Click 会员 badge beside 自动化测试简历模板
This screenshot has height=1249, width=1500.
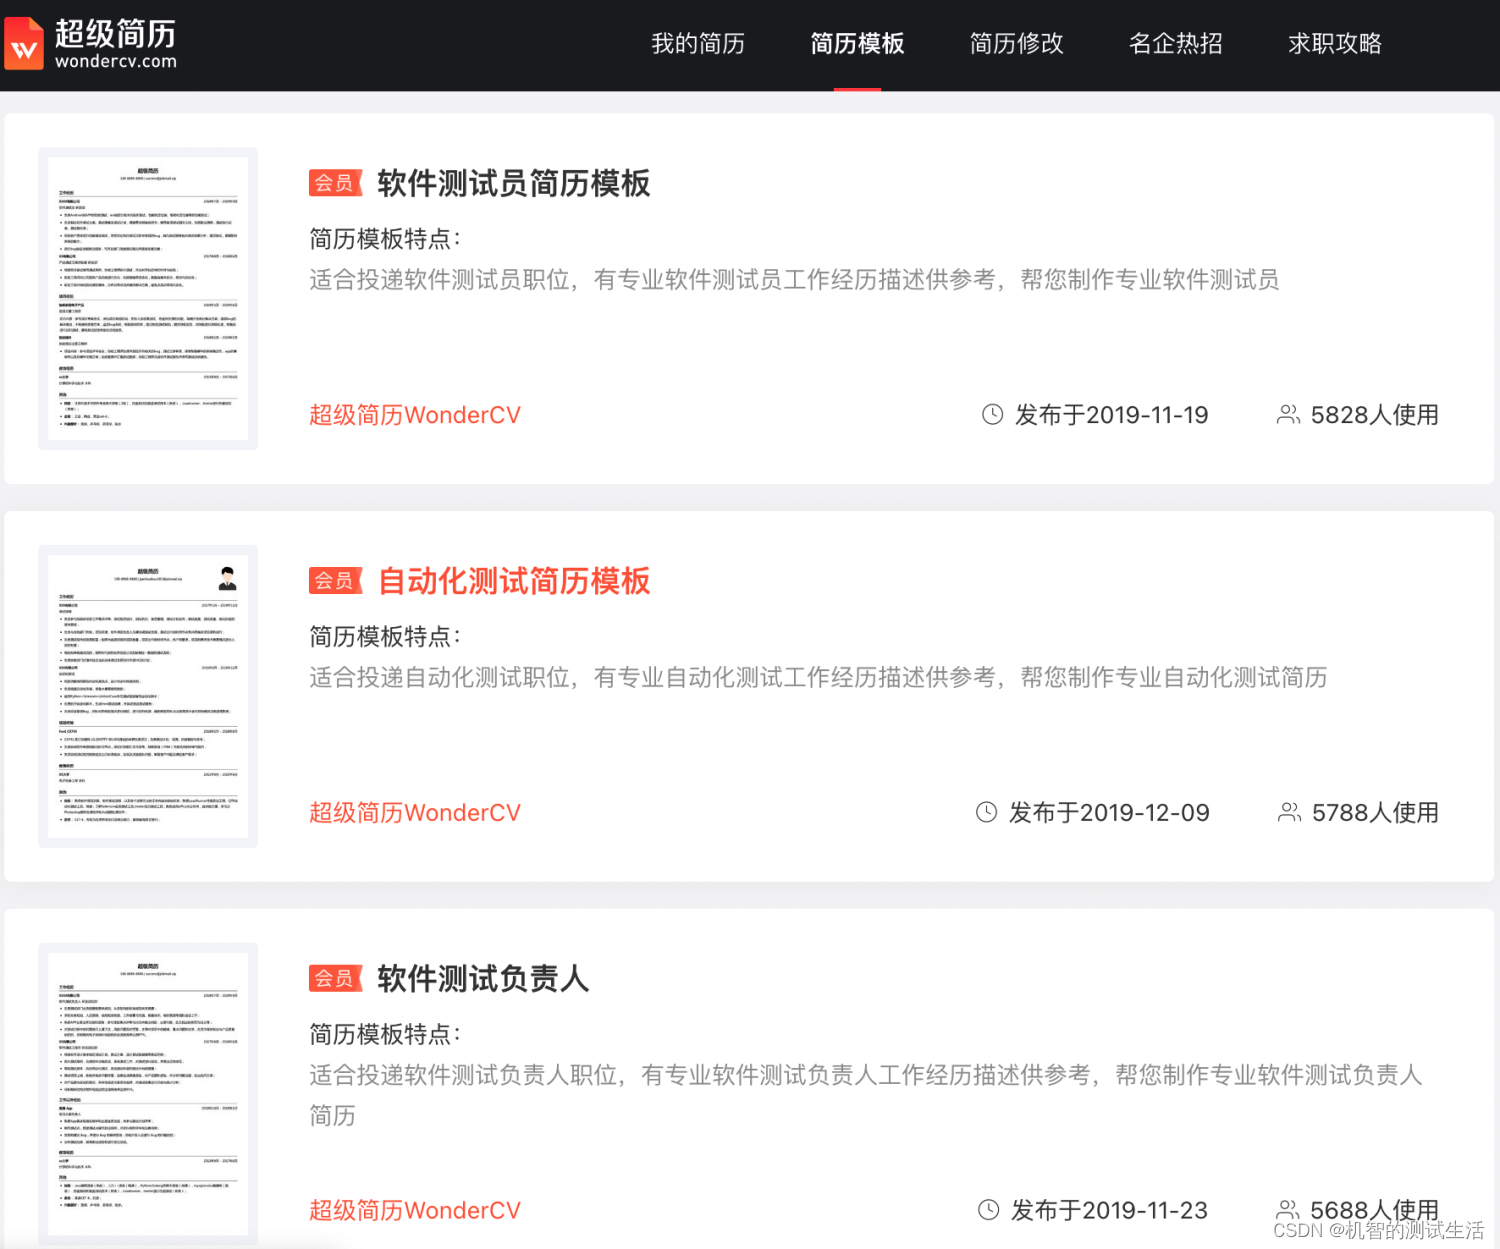pos(335,581)
